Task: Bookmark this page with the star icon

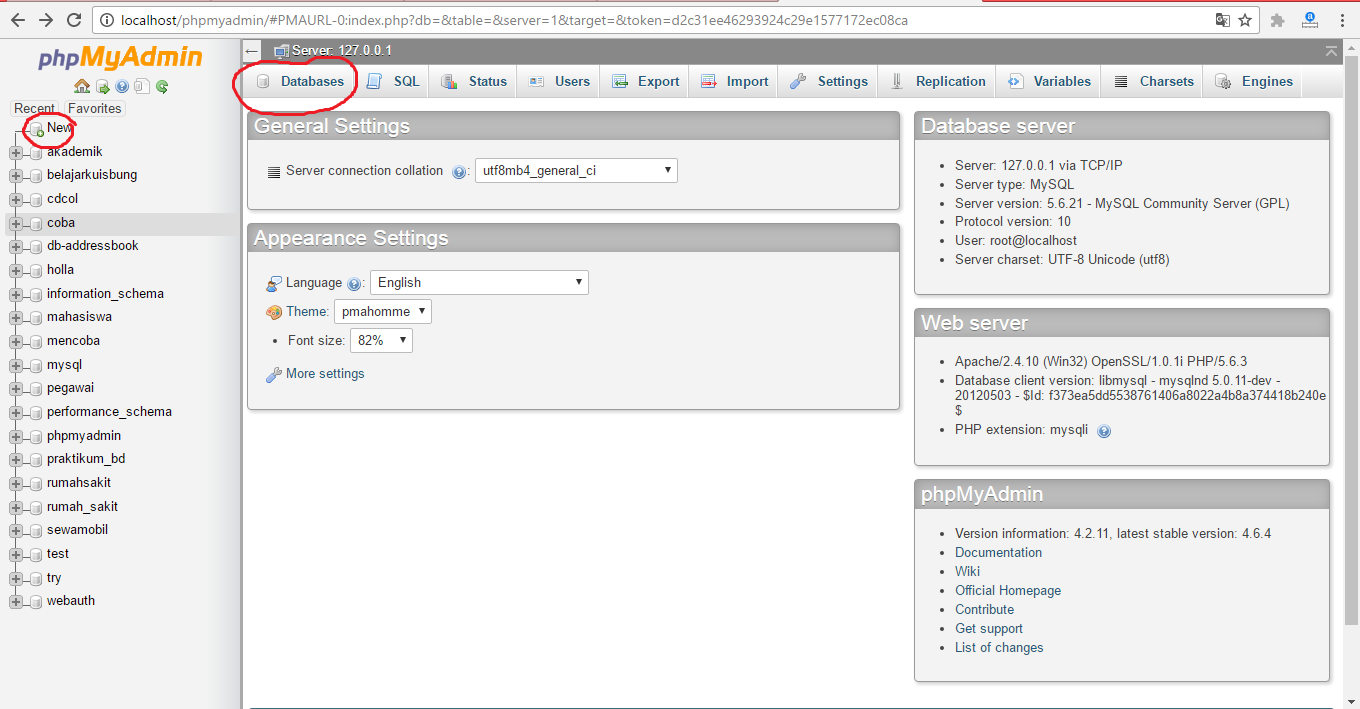Action: tap(1245, 20)
